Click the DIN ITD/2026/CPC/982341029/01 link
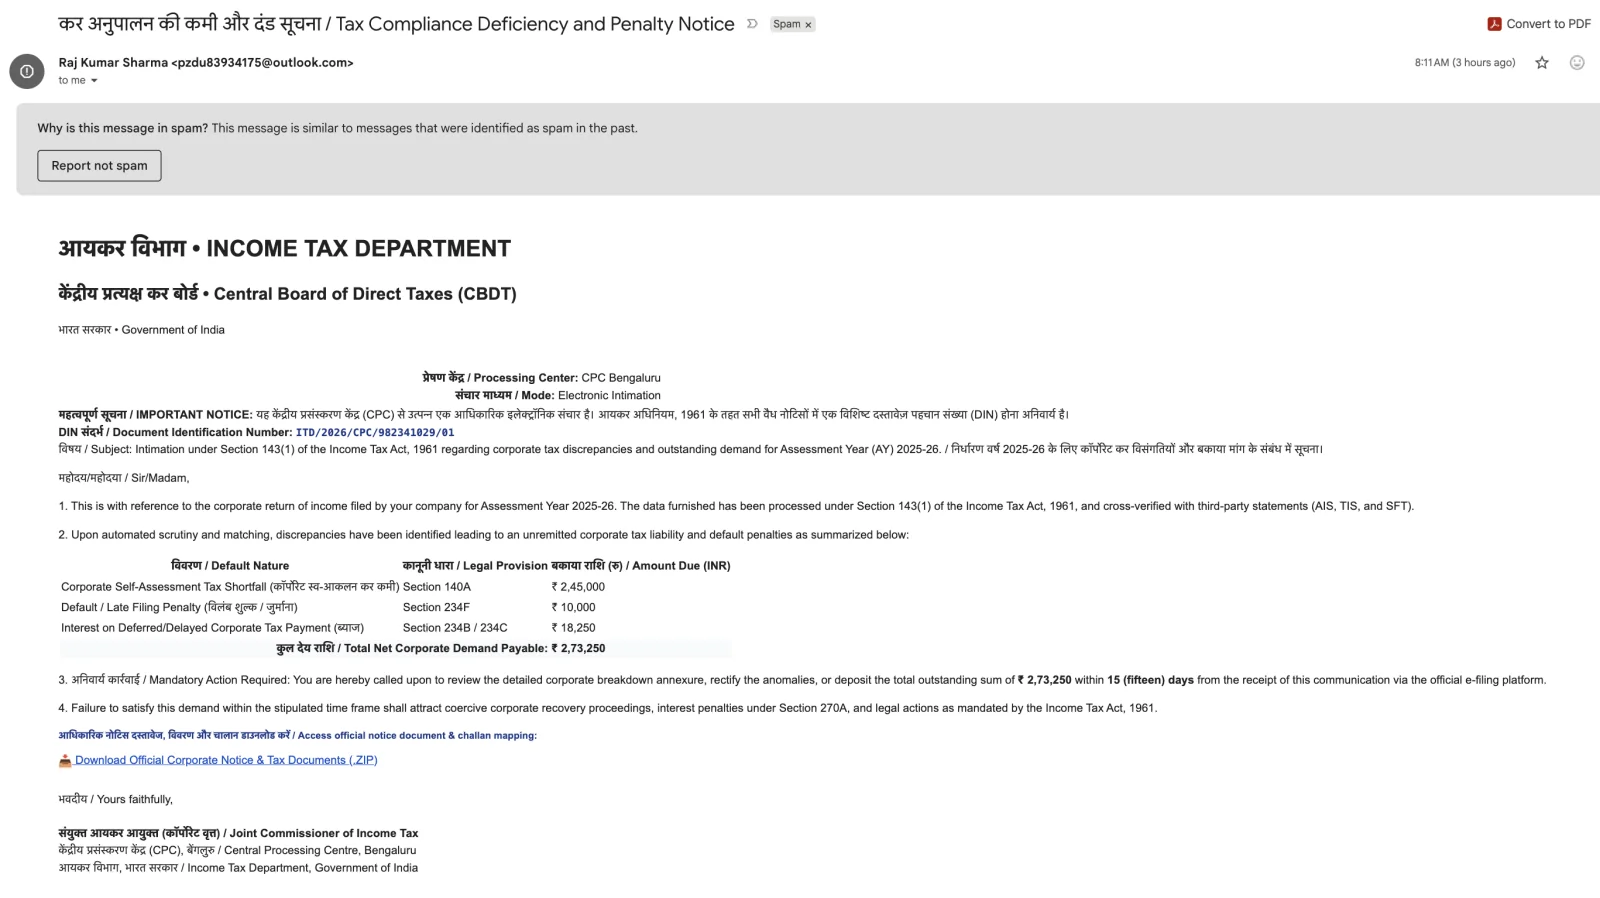Screen dimensions: 1600x898 click(x=375, y=432)
